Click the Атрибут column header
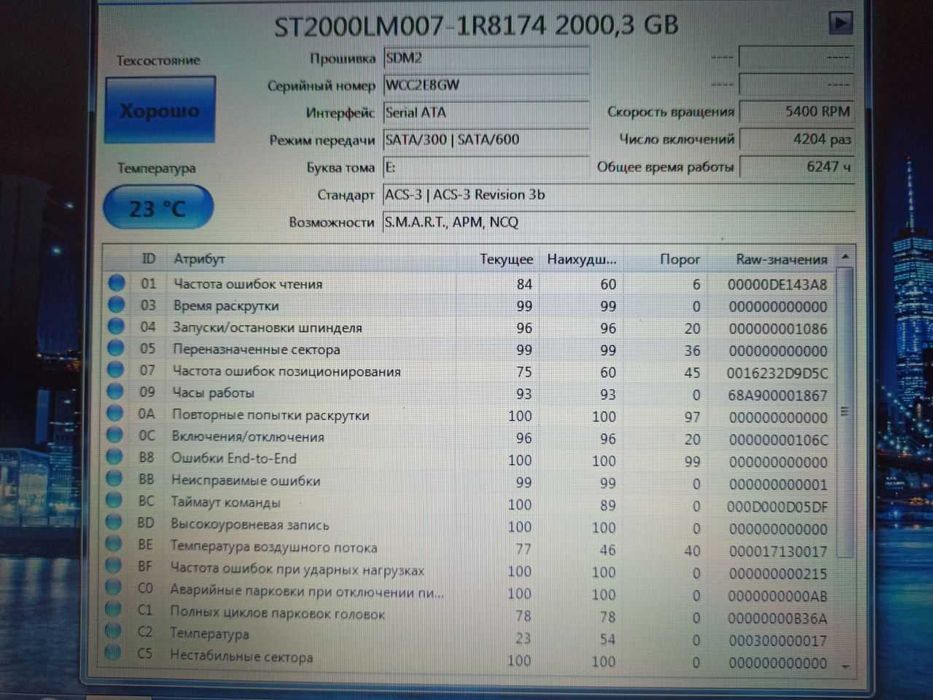This screenshot has width=933, height=700. [312, 259]
